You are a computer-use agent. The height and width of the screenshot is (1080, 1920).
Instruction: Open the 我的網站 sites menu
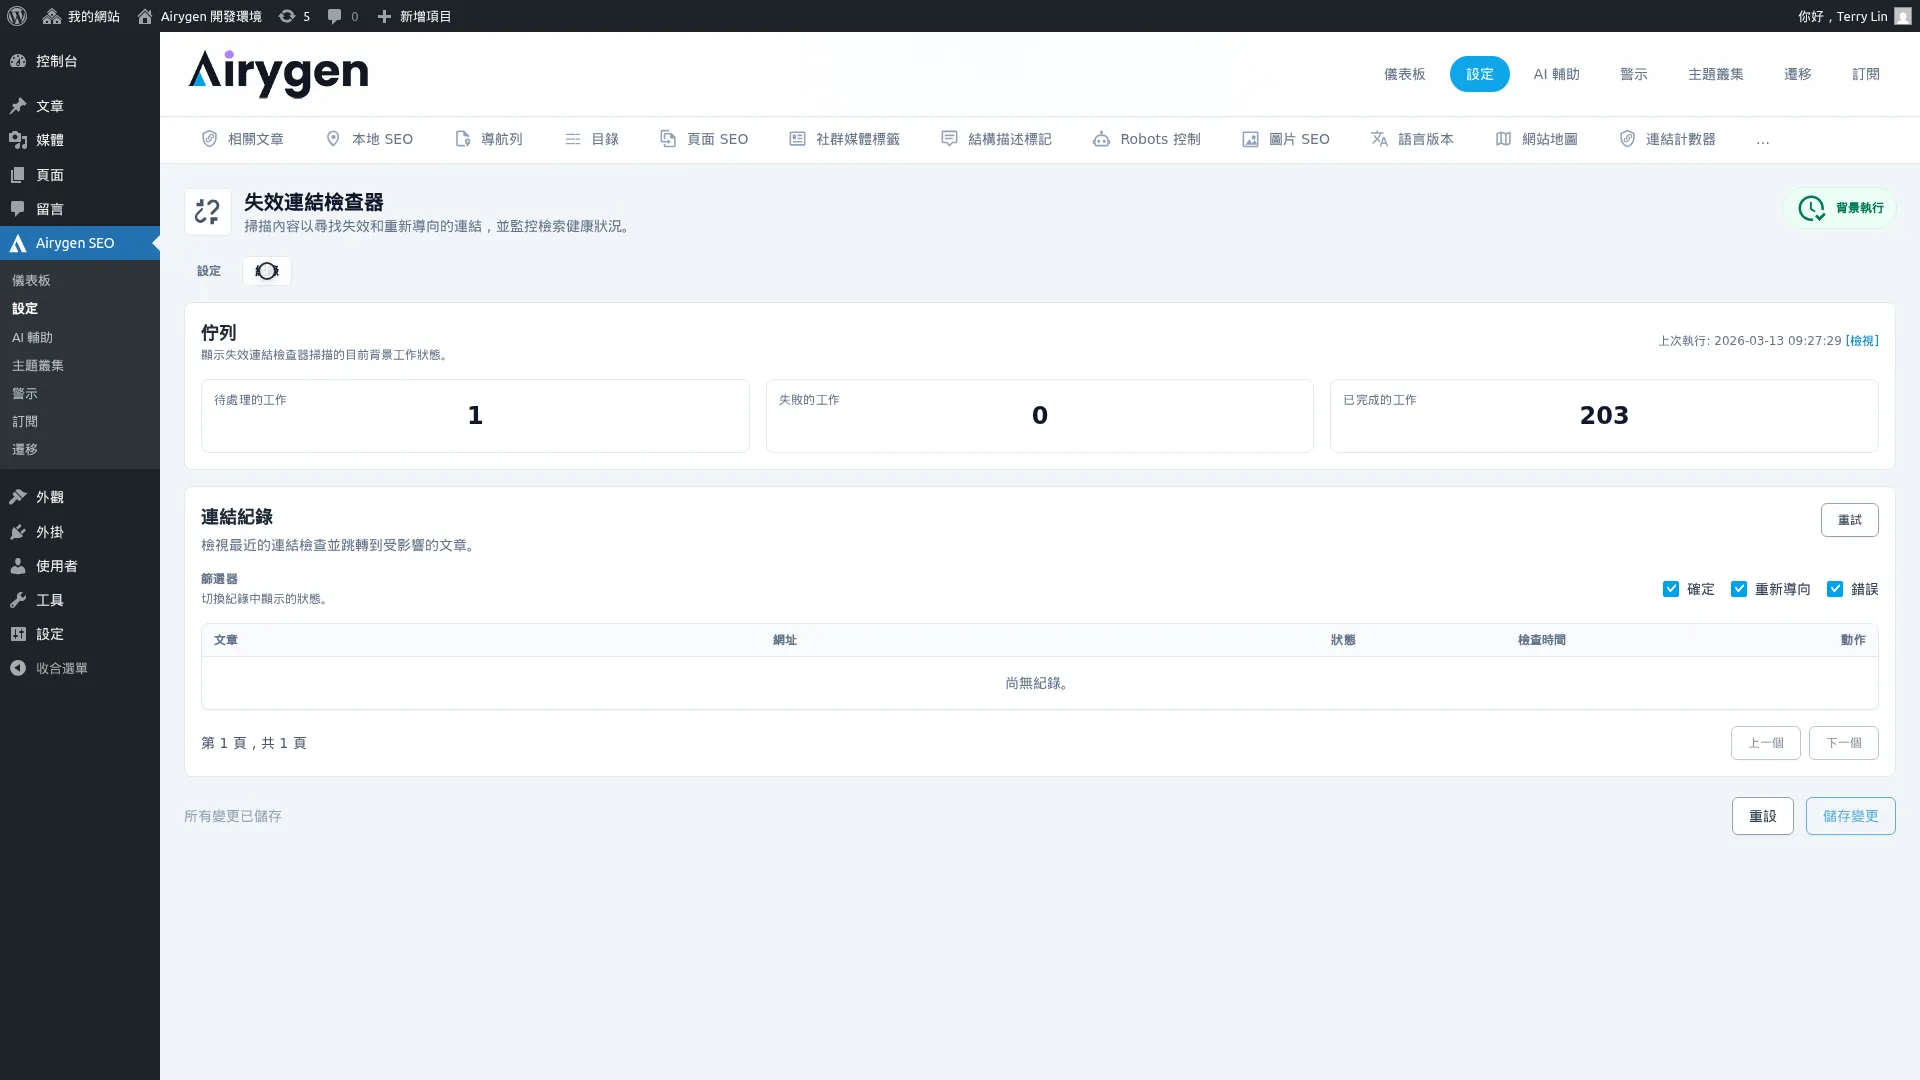(81, 16)
